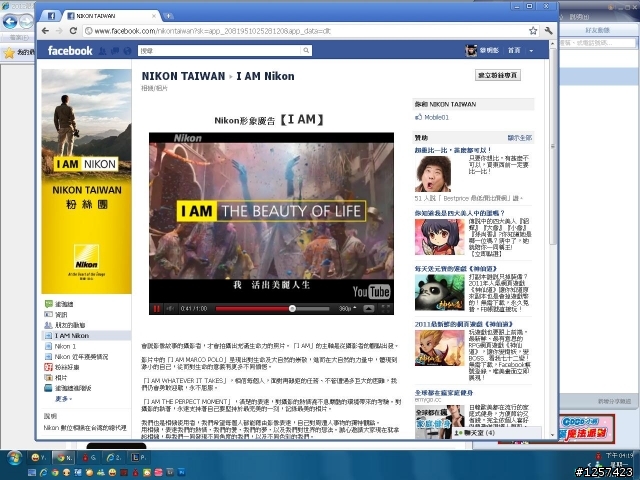Click the Lightroom quick launch icon
Viewport: 640px width, 480px height.
(x=169, y=473)
